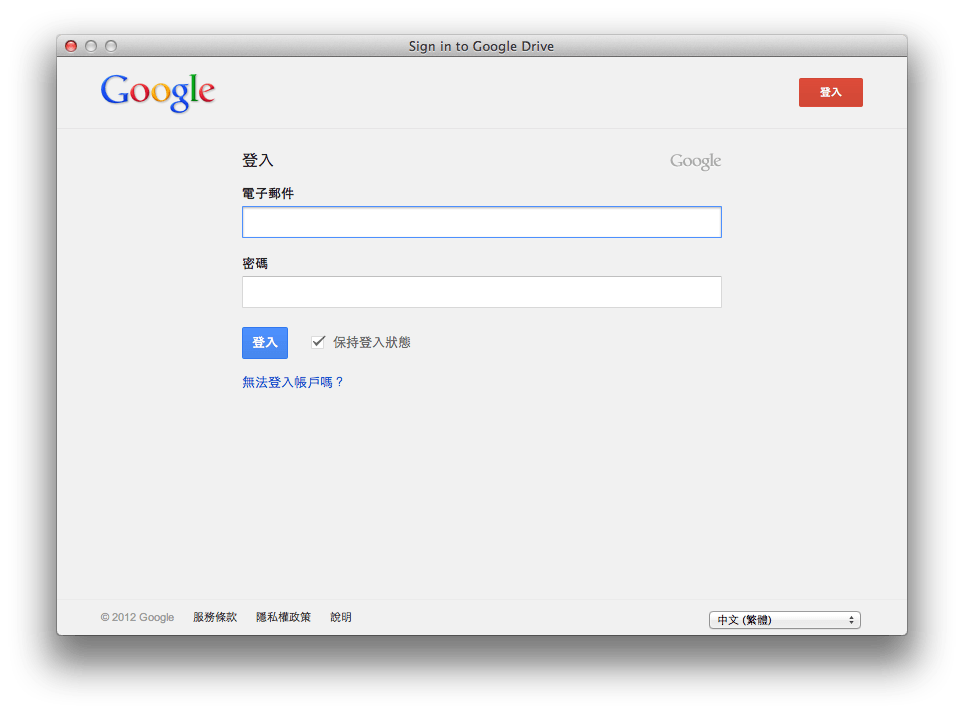
Task: Click the 電子郵件 field label
Action: pos(268,193)
